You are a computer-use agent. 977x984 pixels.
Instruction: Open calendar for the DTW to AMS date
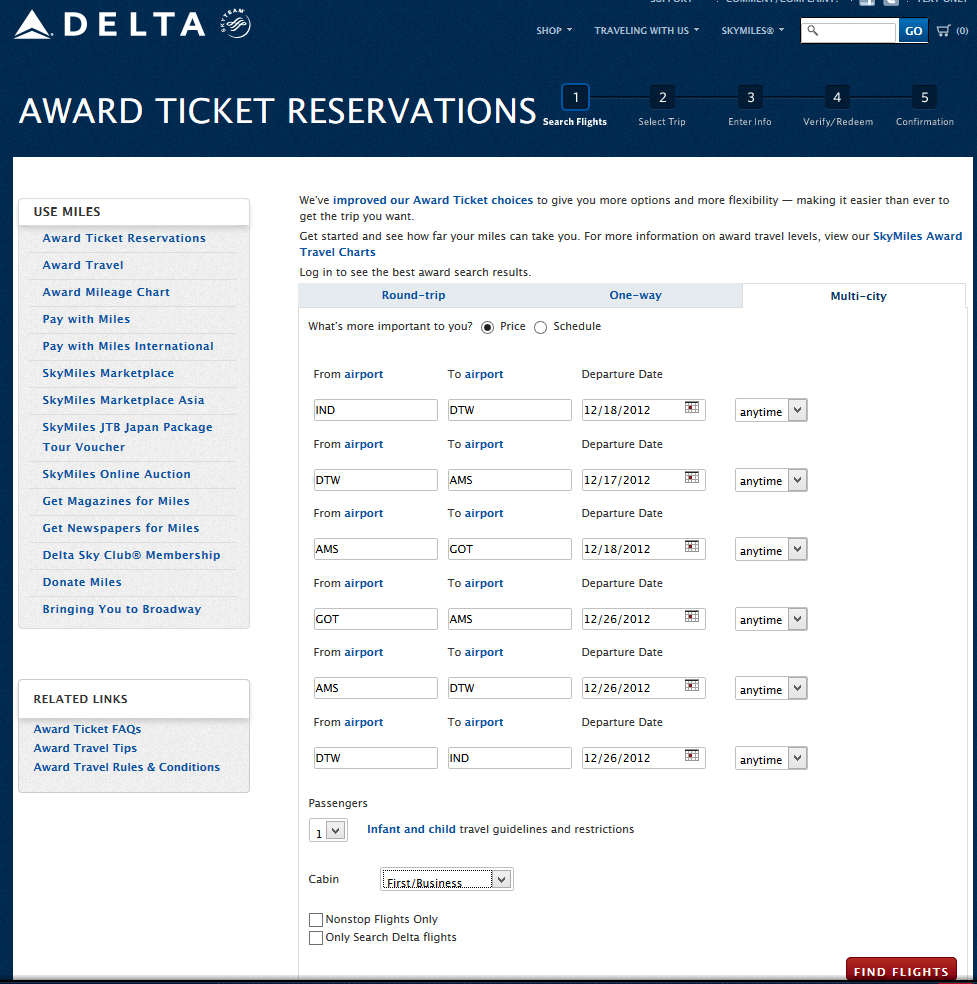691,478
